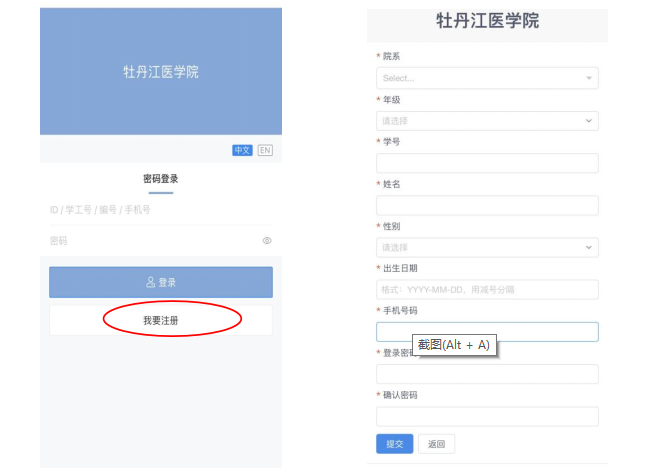
Task: Click the 登录密码 password field
Action: coord(487,374)
